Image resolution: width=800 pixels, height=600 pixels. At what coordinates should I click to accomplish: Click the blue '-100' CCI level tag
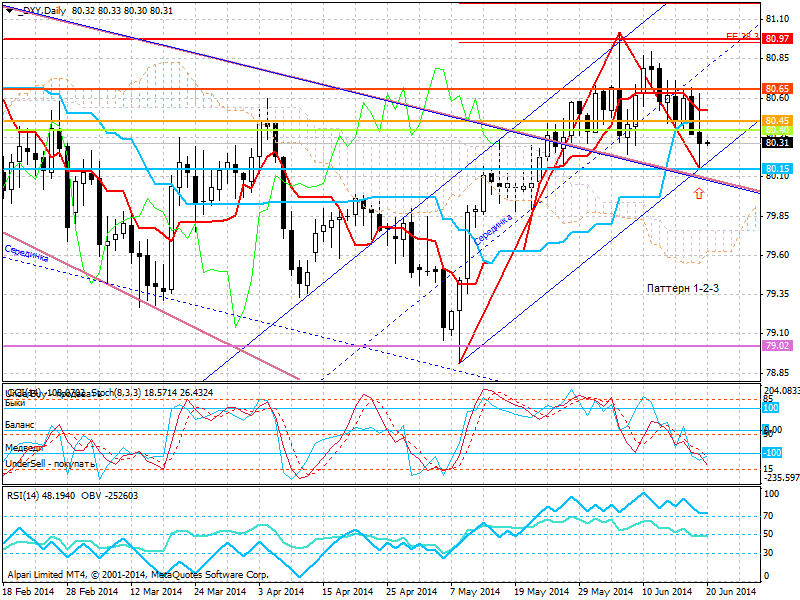(x=772, y=453)
